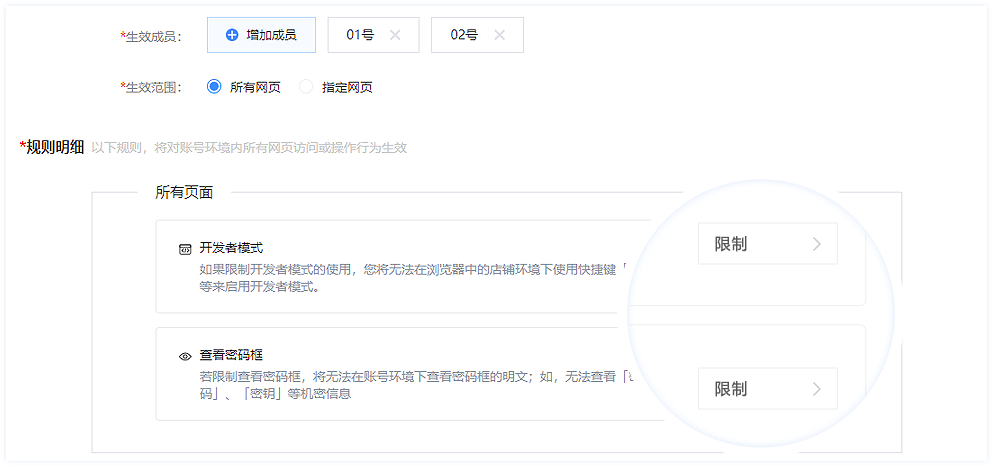
Task: Select the 02号 member tag
Action: coord(464,35)
